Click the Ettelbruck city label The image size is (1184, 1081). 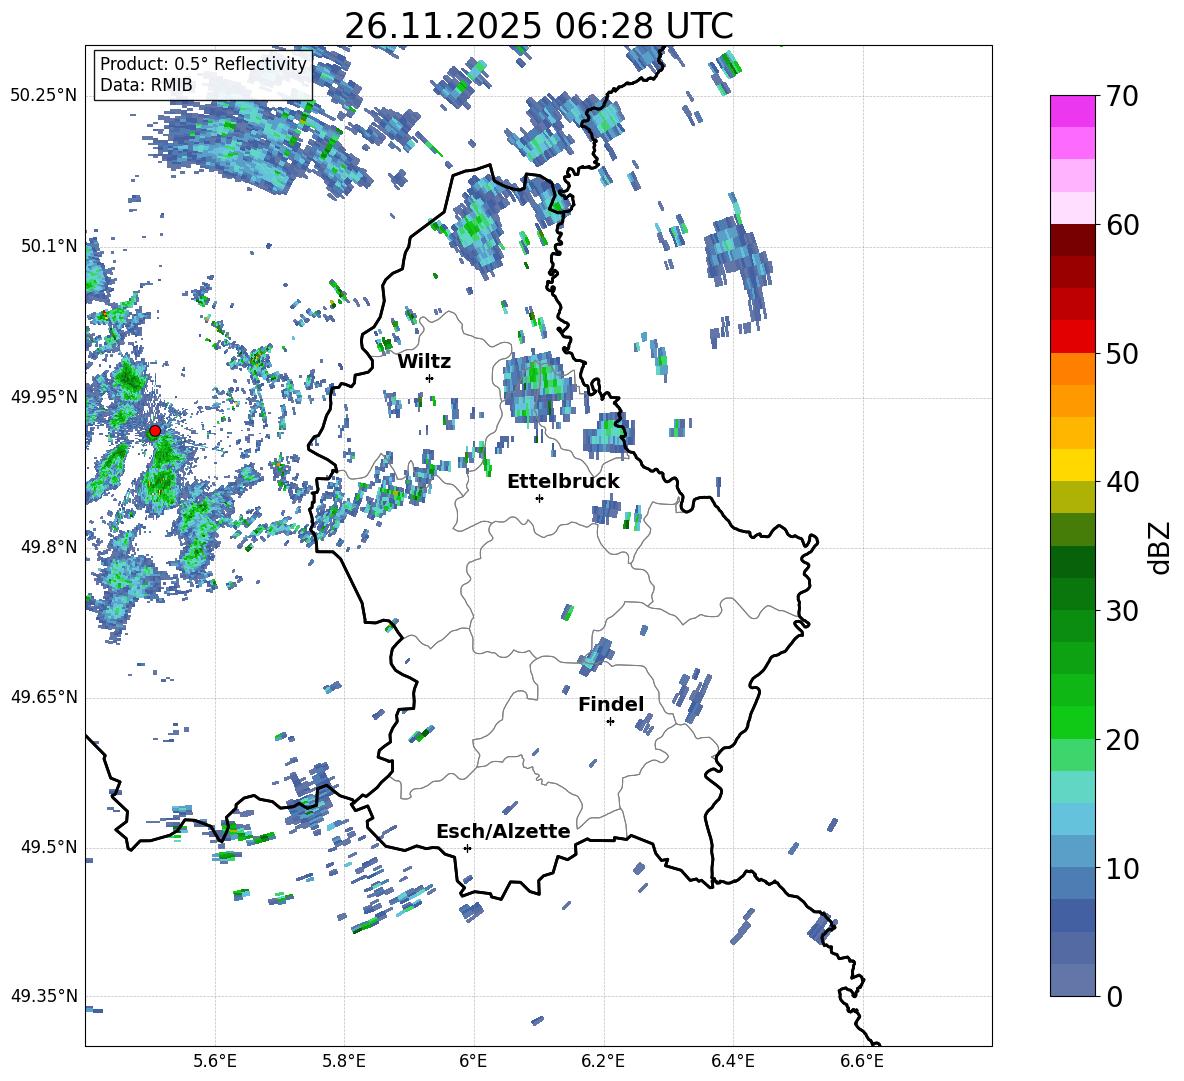[563, 482]
